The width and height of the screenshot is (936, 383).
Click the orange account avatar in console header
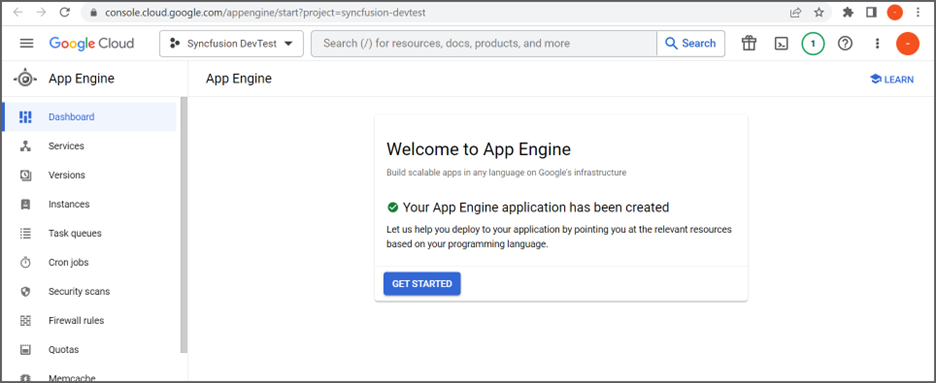tap(908, 43)
